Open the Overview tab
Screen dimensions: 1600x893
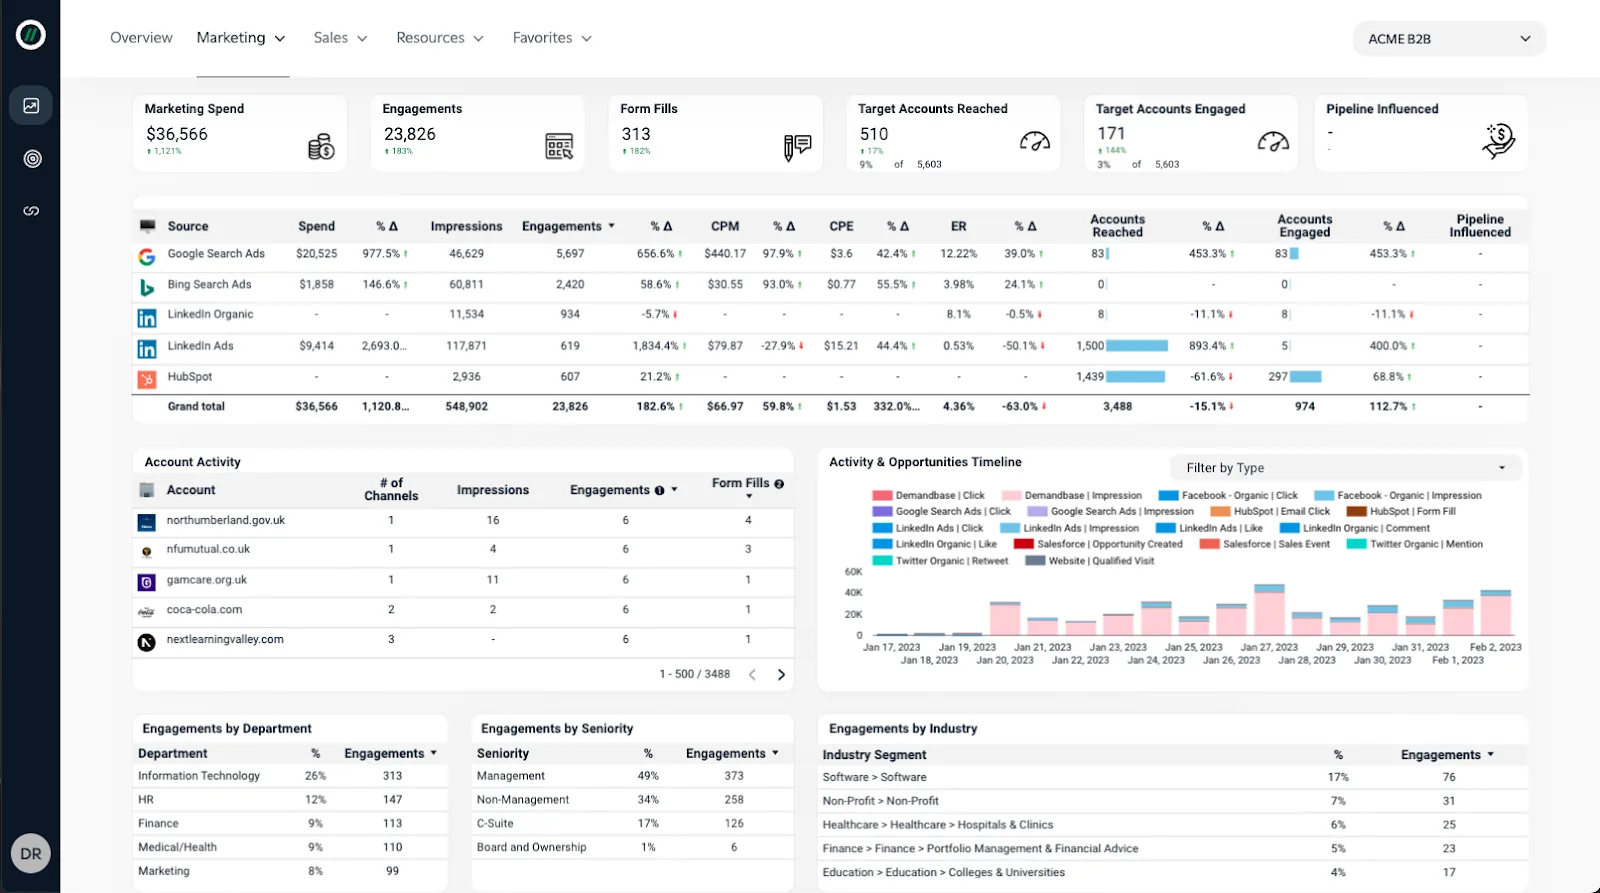141,38
